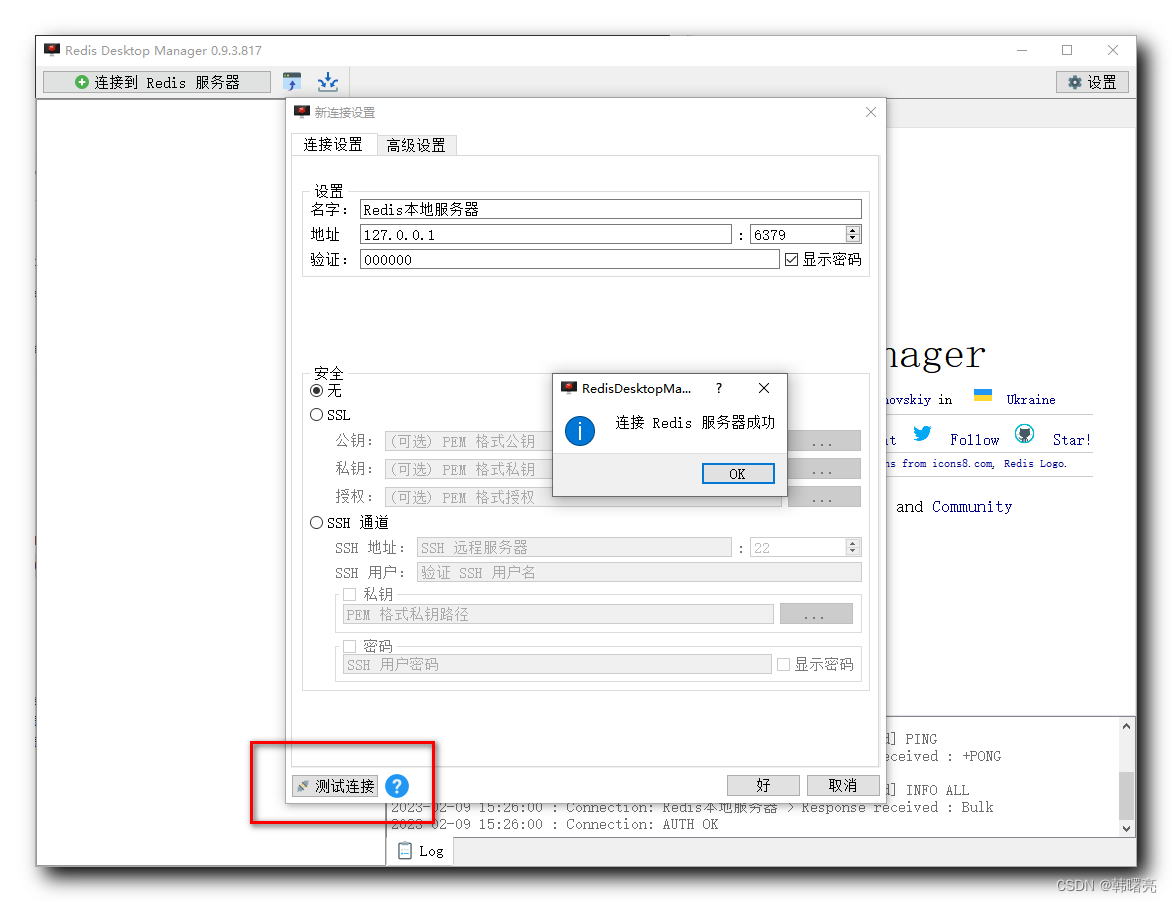Viewport: 1172px width, 902px height.
Task: Decrease port value using down stepper arrow
Action: point(853,239)
